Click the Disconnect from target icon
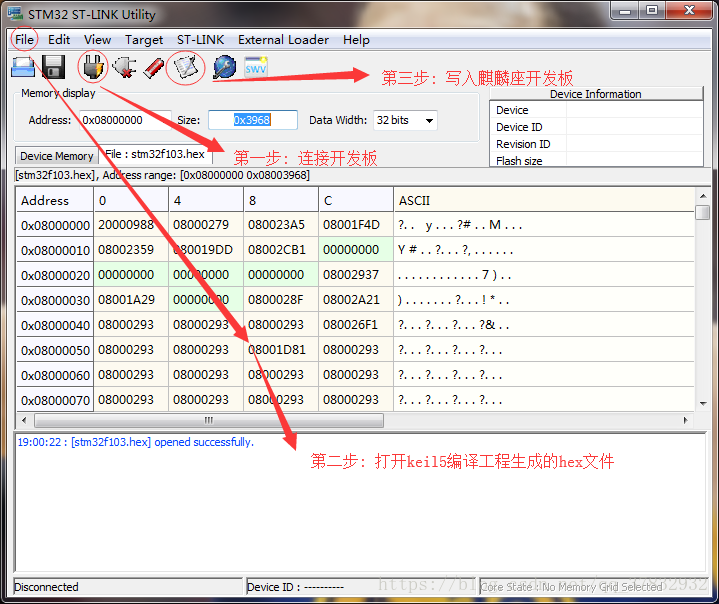719x604 pixels. point(124,67)
